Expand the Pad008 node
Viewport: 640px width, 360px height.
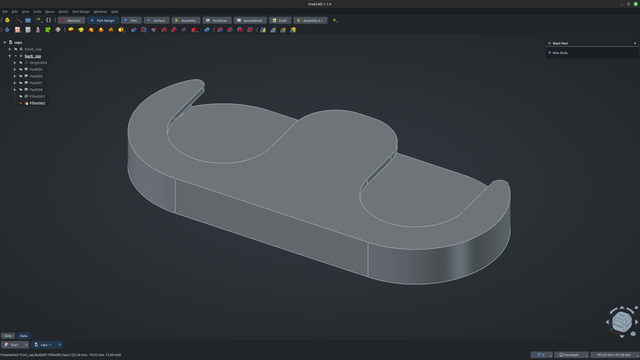point(15,89)
